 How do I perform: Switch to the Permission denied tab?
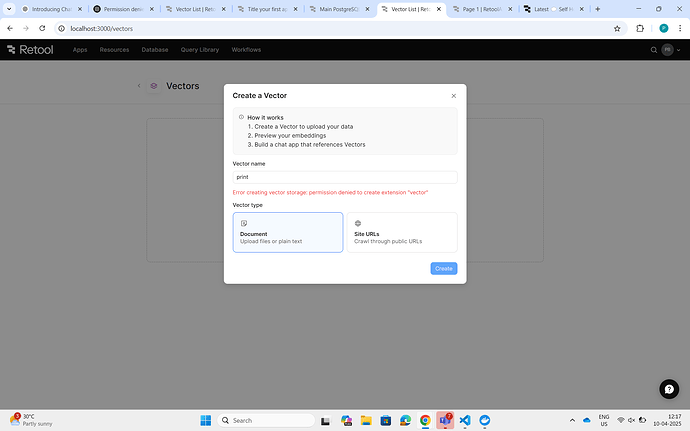click(124, 9)
